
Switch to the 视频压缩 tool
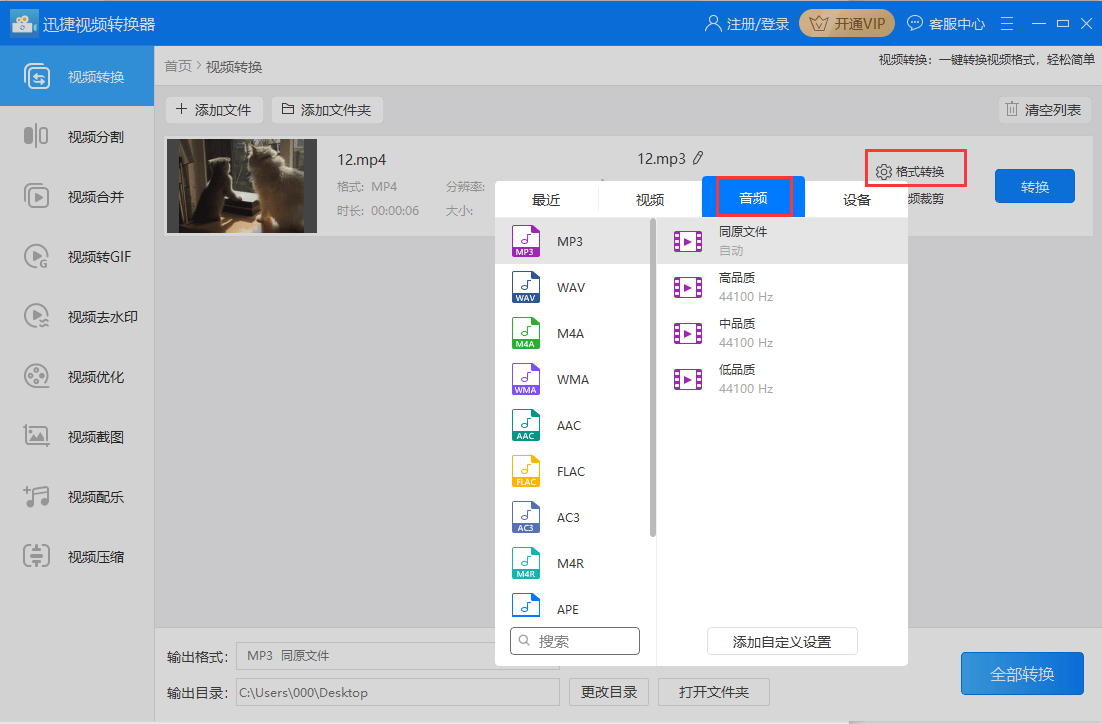[77, 556]
